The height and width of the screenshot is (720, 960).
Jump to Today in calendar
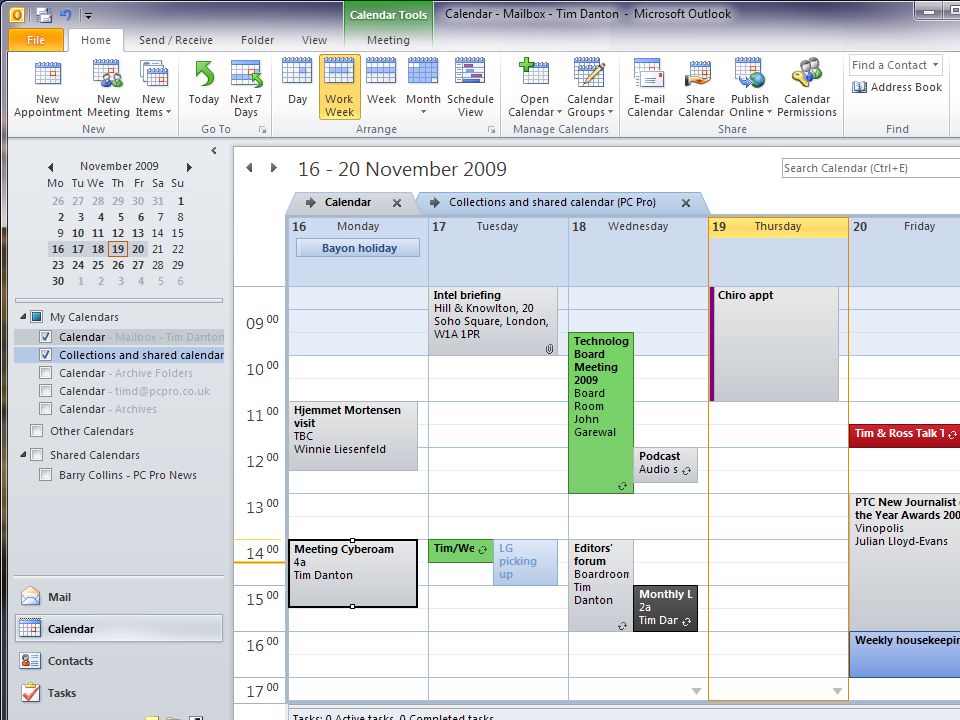tap(204, 88)
